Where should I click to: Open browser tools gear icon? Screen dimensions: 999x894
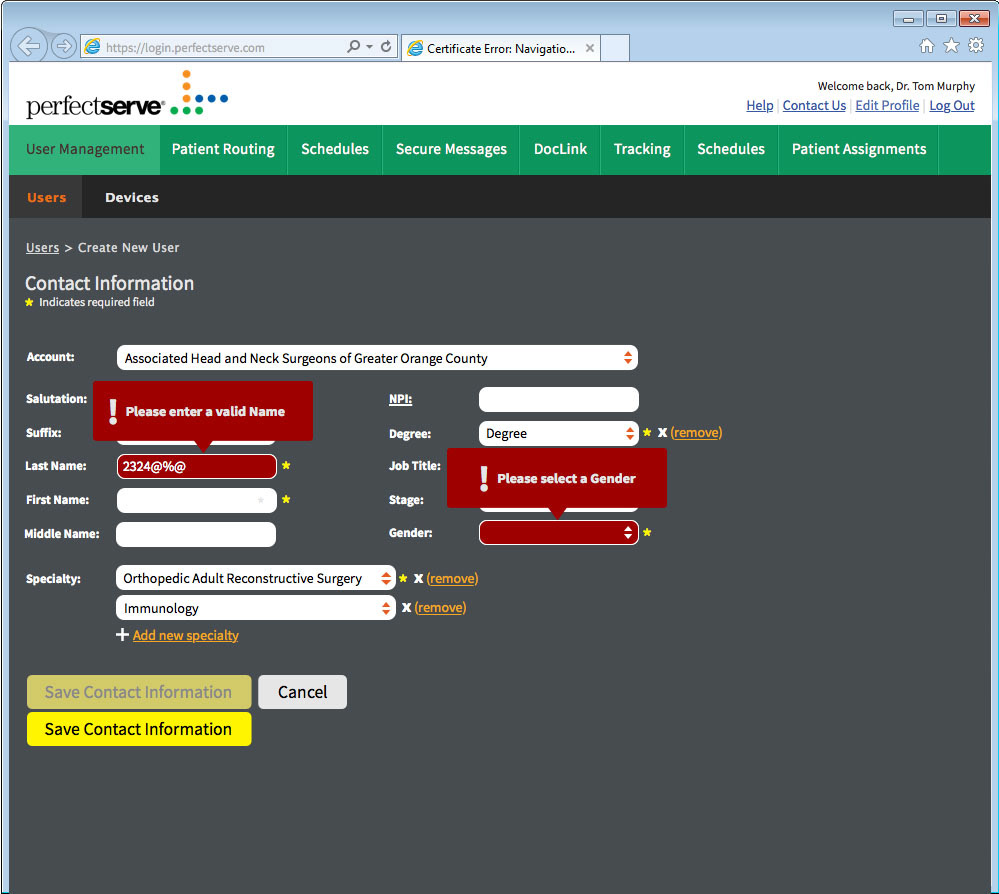(975, 45)
